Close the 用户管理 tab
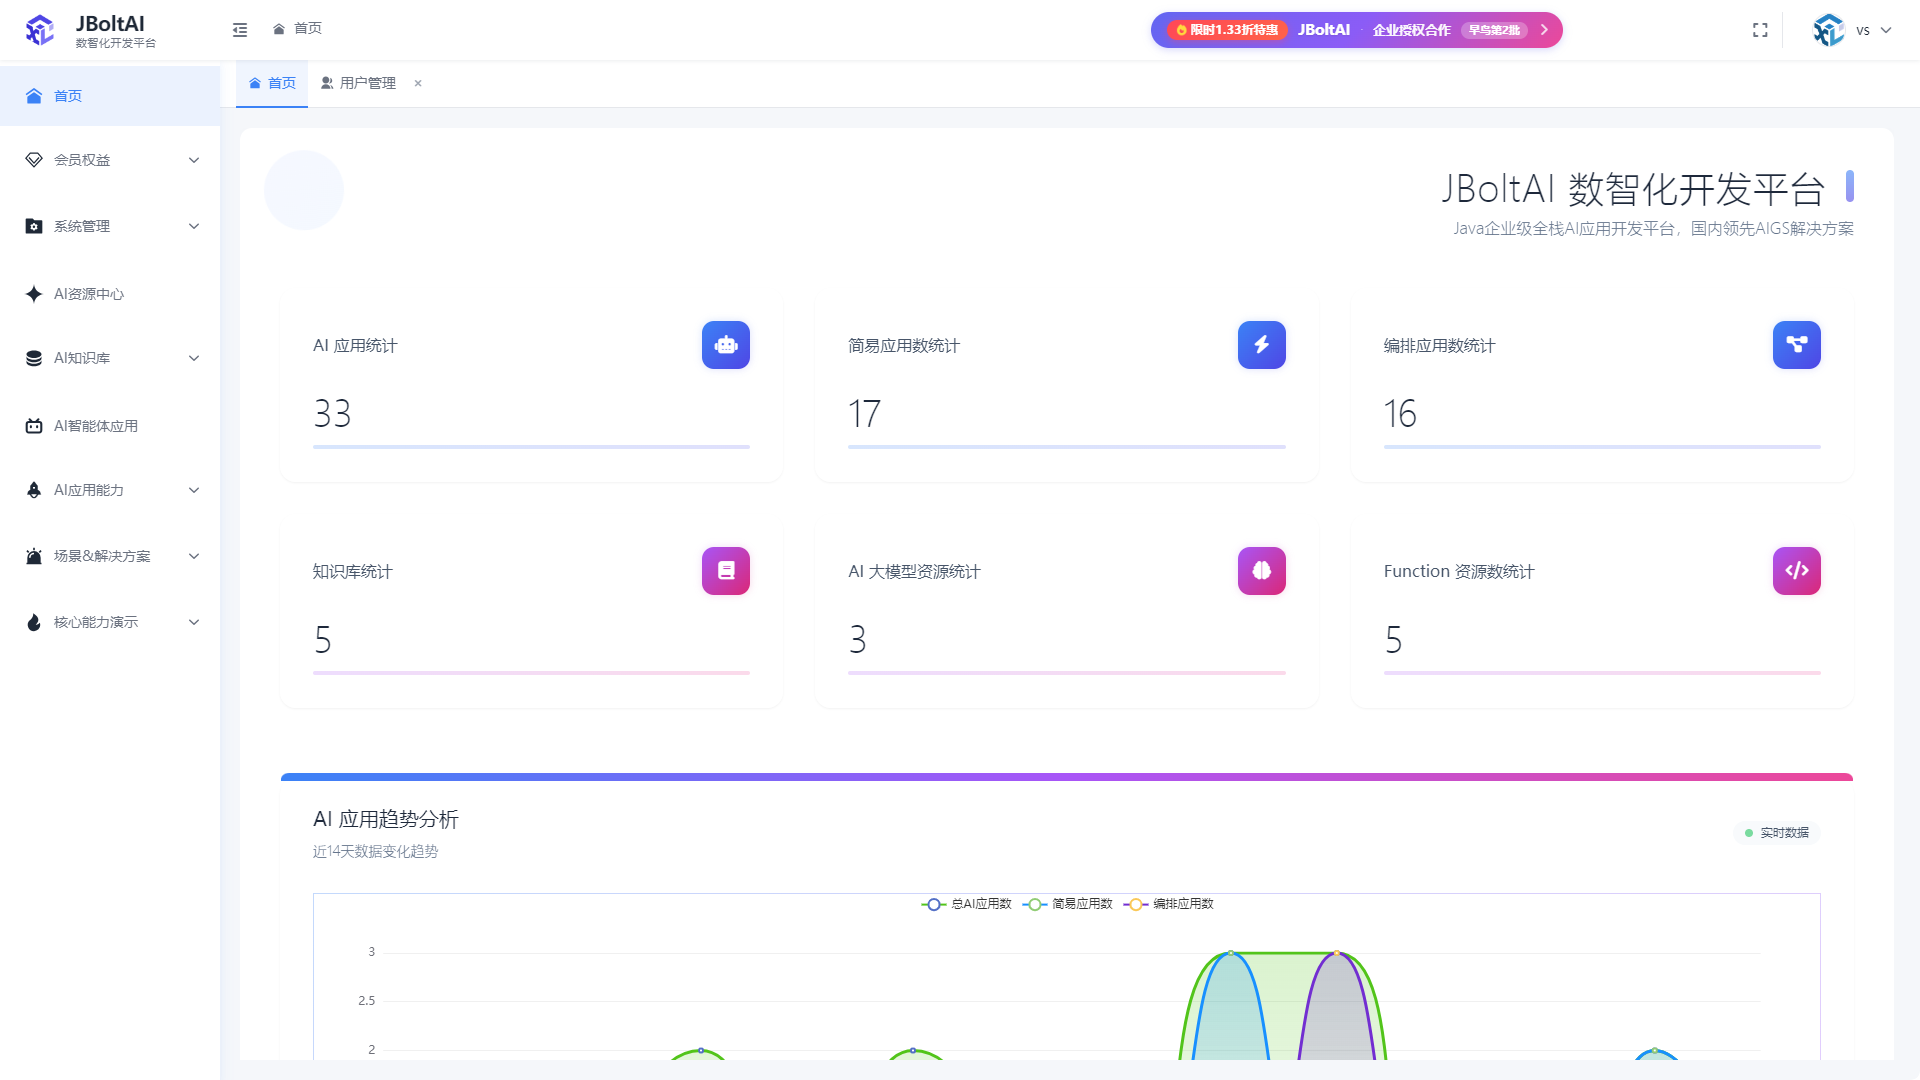This screenshot has width=1920, height=1080. [x=418, y=83]
